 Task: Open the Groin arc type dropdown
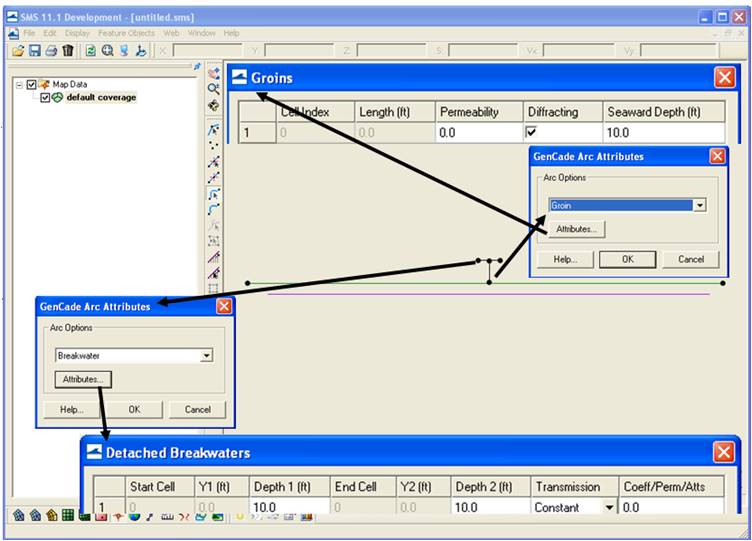tap(700, 205)
